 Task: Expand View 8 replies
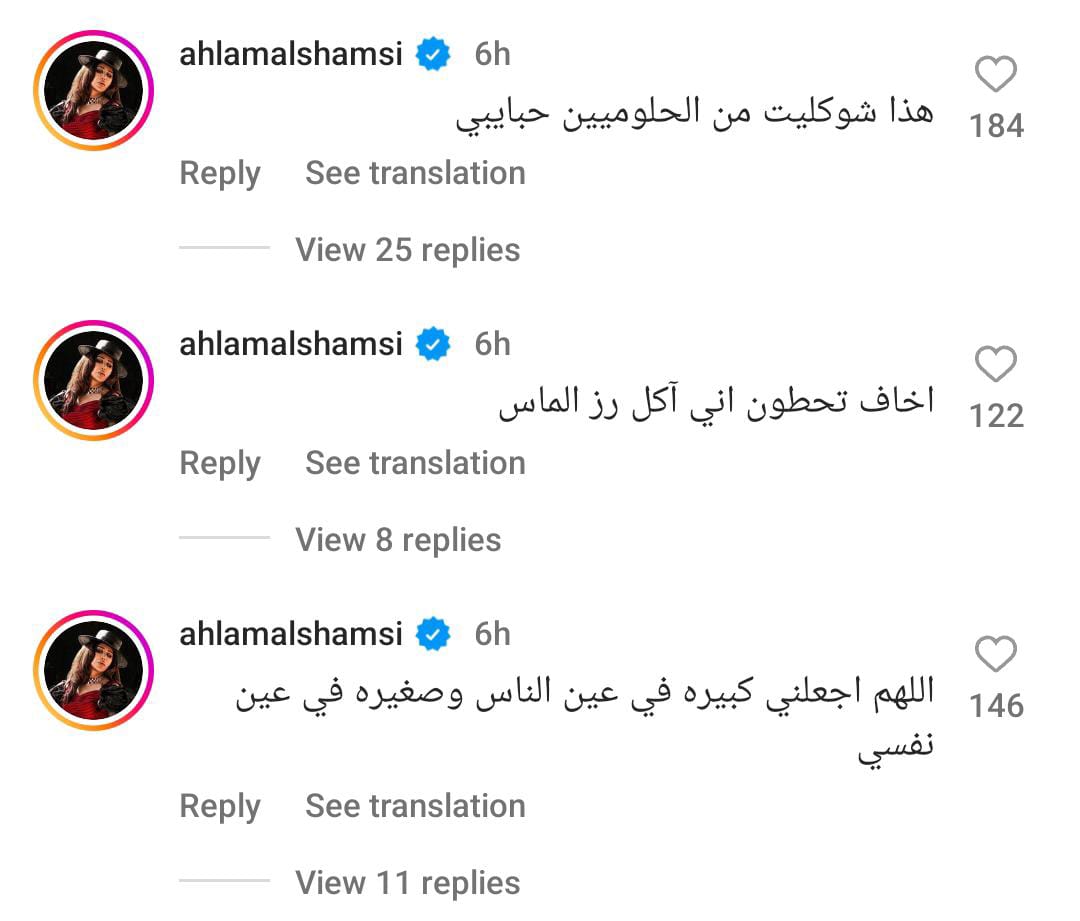click(398, 540)
